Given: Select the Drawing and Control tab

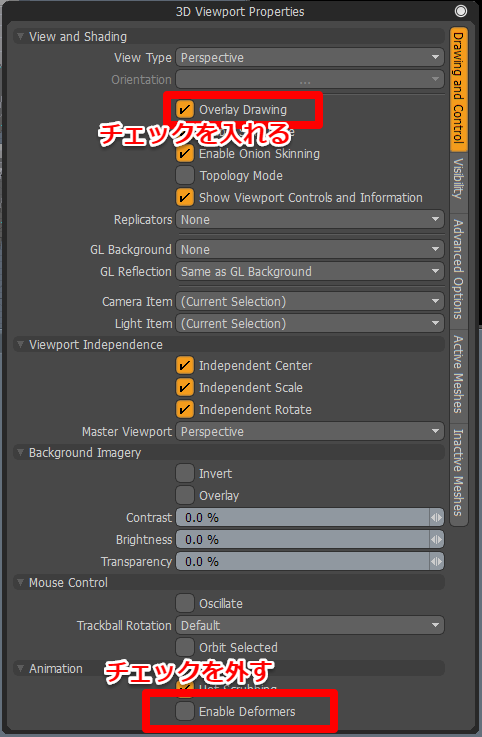Looking at the screenshot, I should click(458, 88).
